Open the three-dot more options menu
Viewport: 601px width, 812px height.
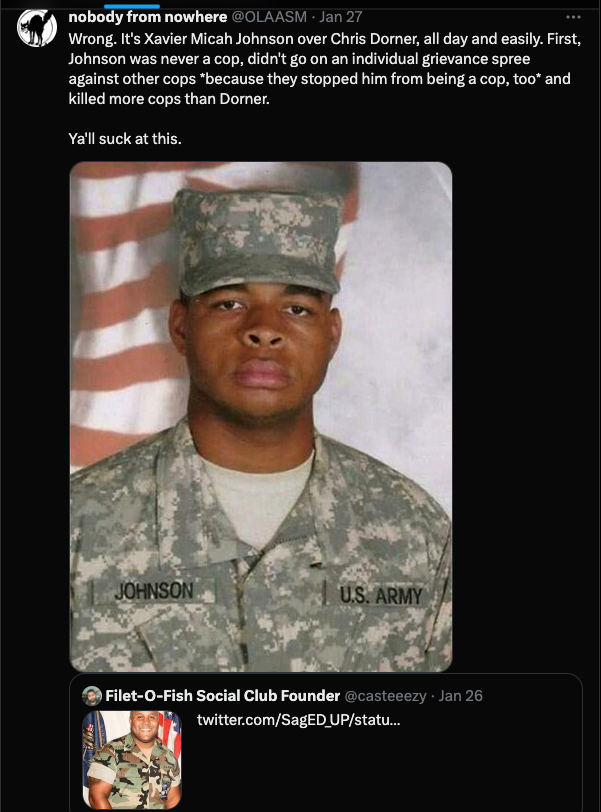tap(573, 17)
